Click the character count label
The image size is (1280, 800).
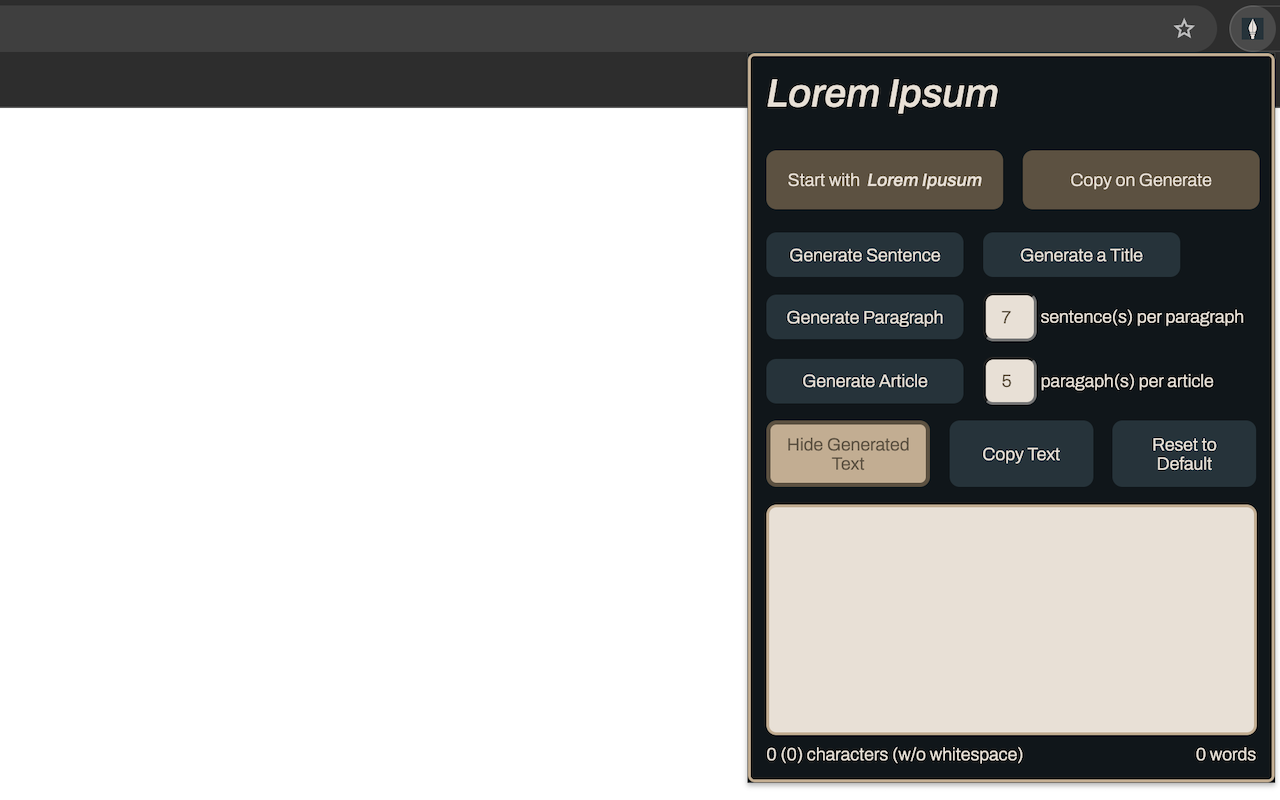point(894,754)
